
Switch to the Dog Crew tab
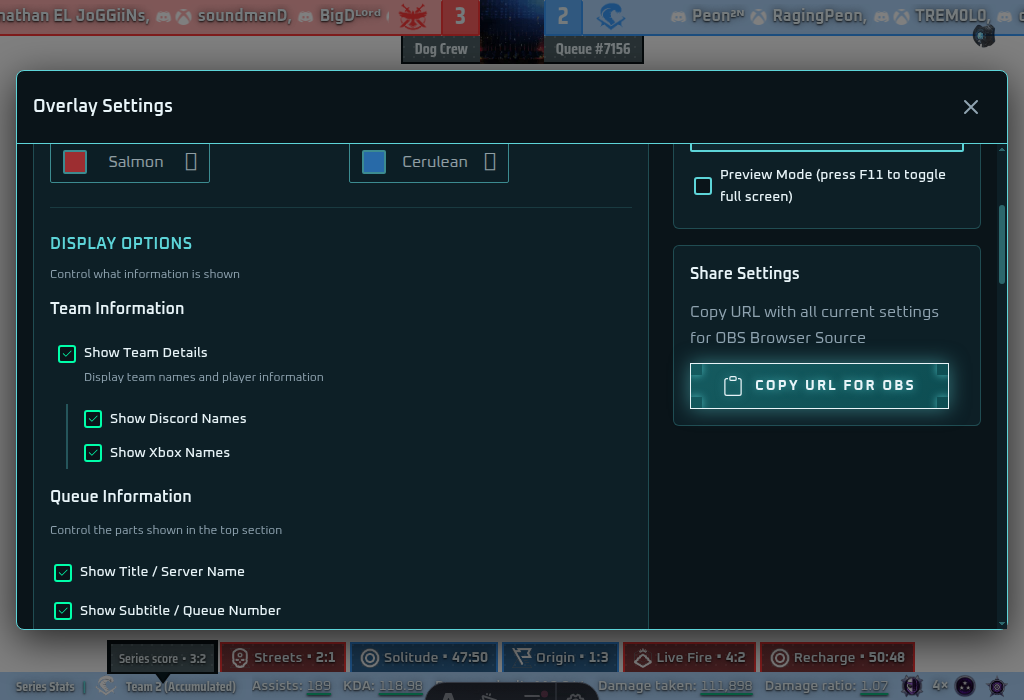pyautogui.click(x=440, y=48)
